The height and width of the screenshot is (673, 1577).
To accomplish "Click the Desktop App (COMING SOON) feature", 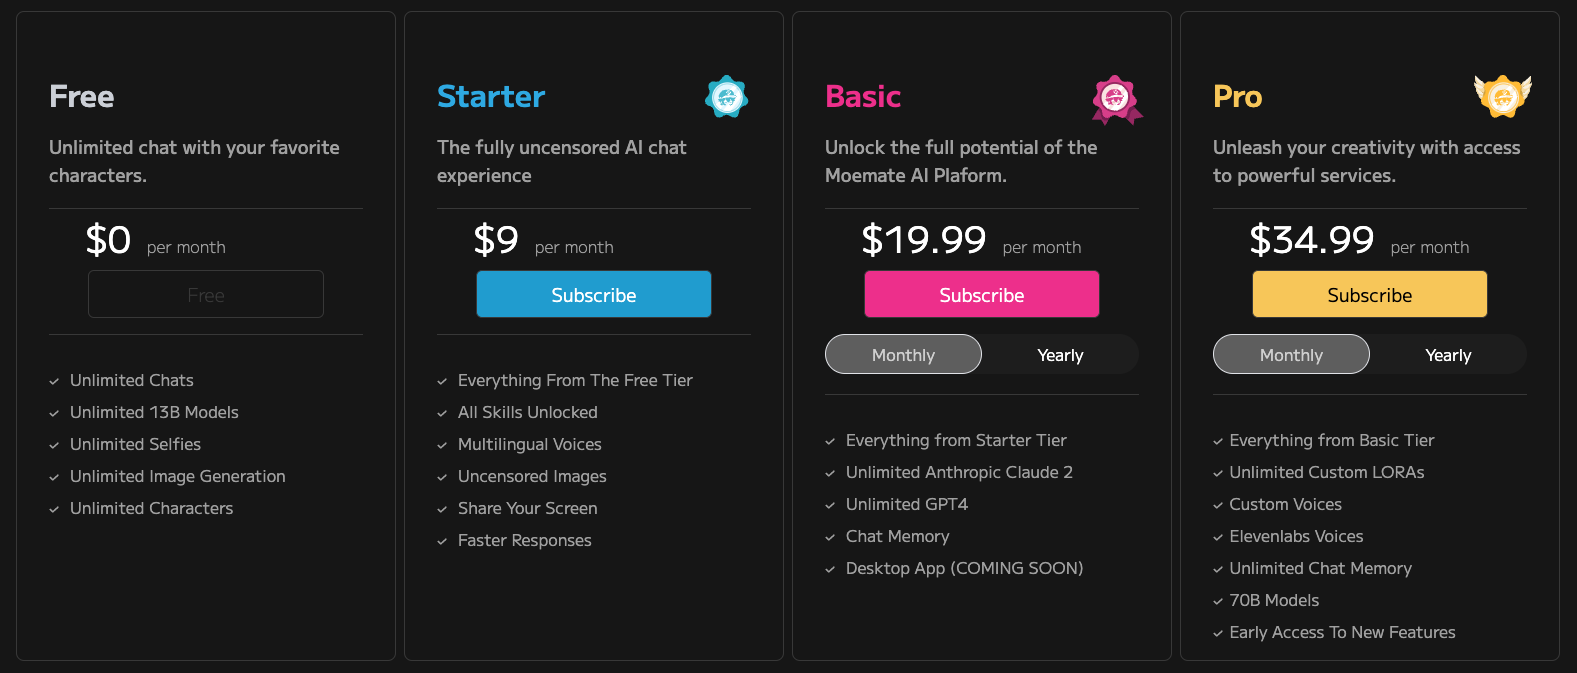I will pyautogui.click(x=964, y=569).
